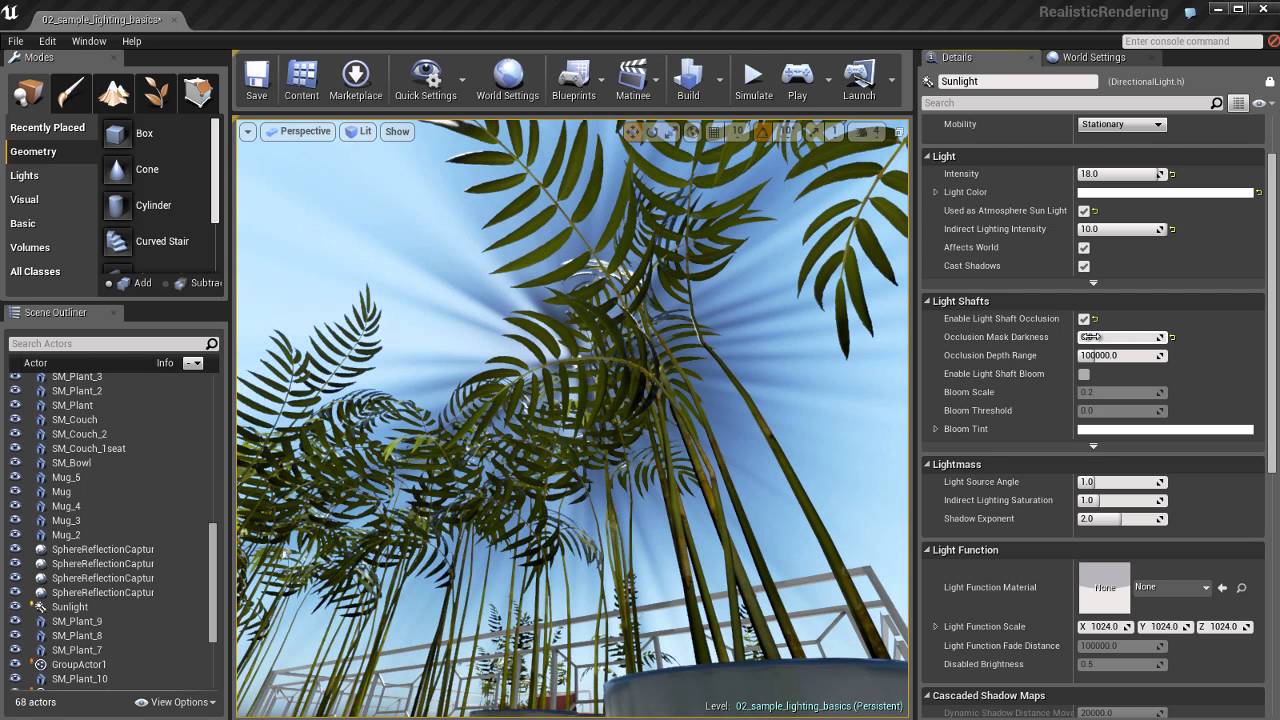The width and height of the screenshot is (1280, 720).
Task: Open the Edit menu
Action: 47,41
